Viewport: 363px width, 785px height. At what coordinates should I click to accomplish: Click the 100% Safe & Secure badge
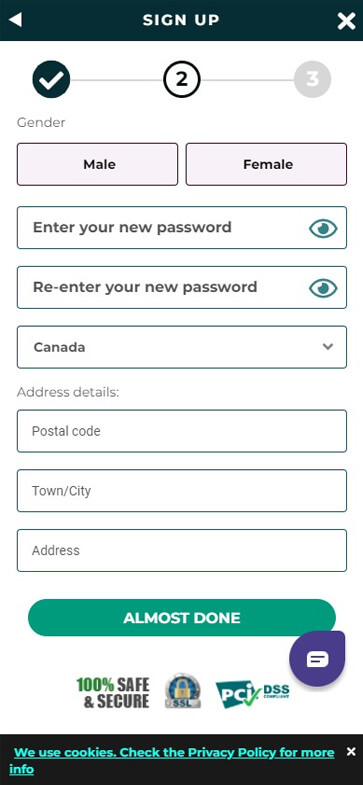click(x=113, y=692)
